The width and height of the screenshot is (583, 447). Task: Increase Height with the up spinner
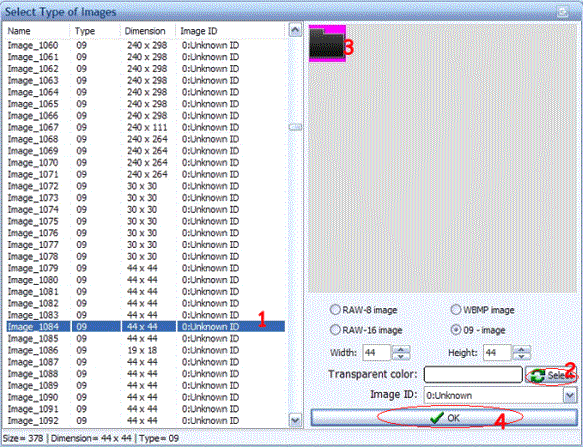(x=522, y=349)
